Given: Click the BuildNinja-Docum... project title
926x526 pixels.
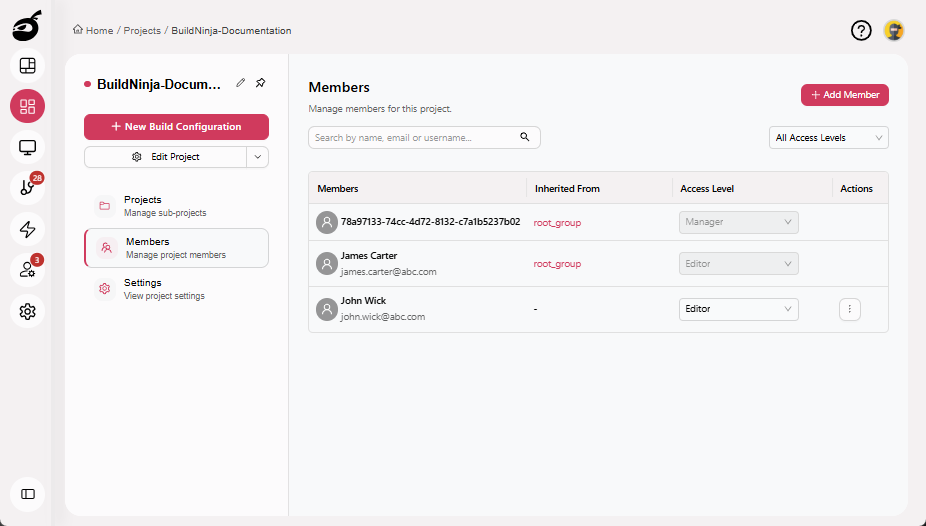Looking at the screenshot, I should pyautogui.click(x=159, y=84).
